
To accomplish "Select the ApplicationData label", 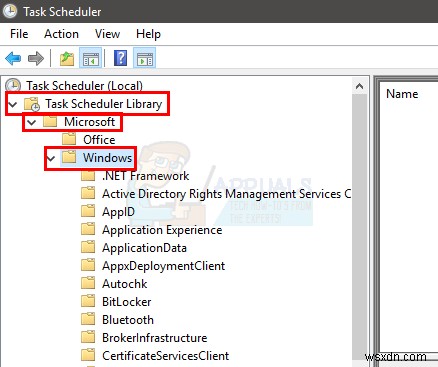I will (x=144, y=248).
